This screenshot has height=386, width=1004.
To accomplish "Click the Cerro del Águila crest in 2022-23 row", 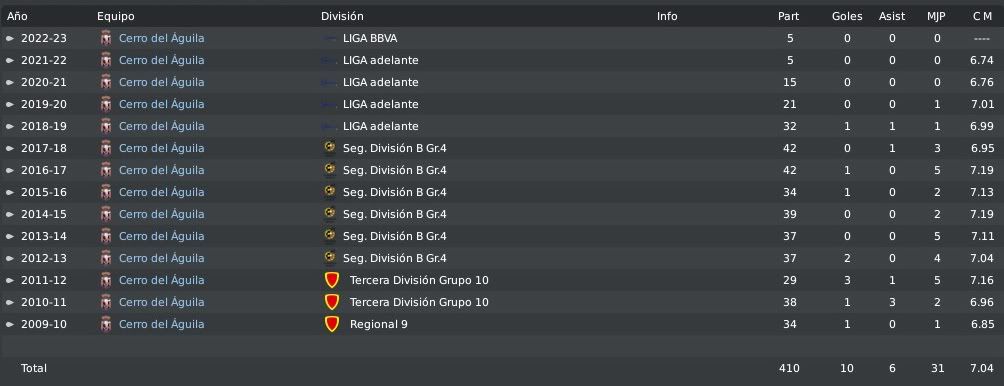I will (x=106, y=38).
